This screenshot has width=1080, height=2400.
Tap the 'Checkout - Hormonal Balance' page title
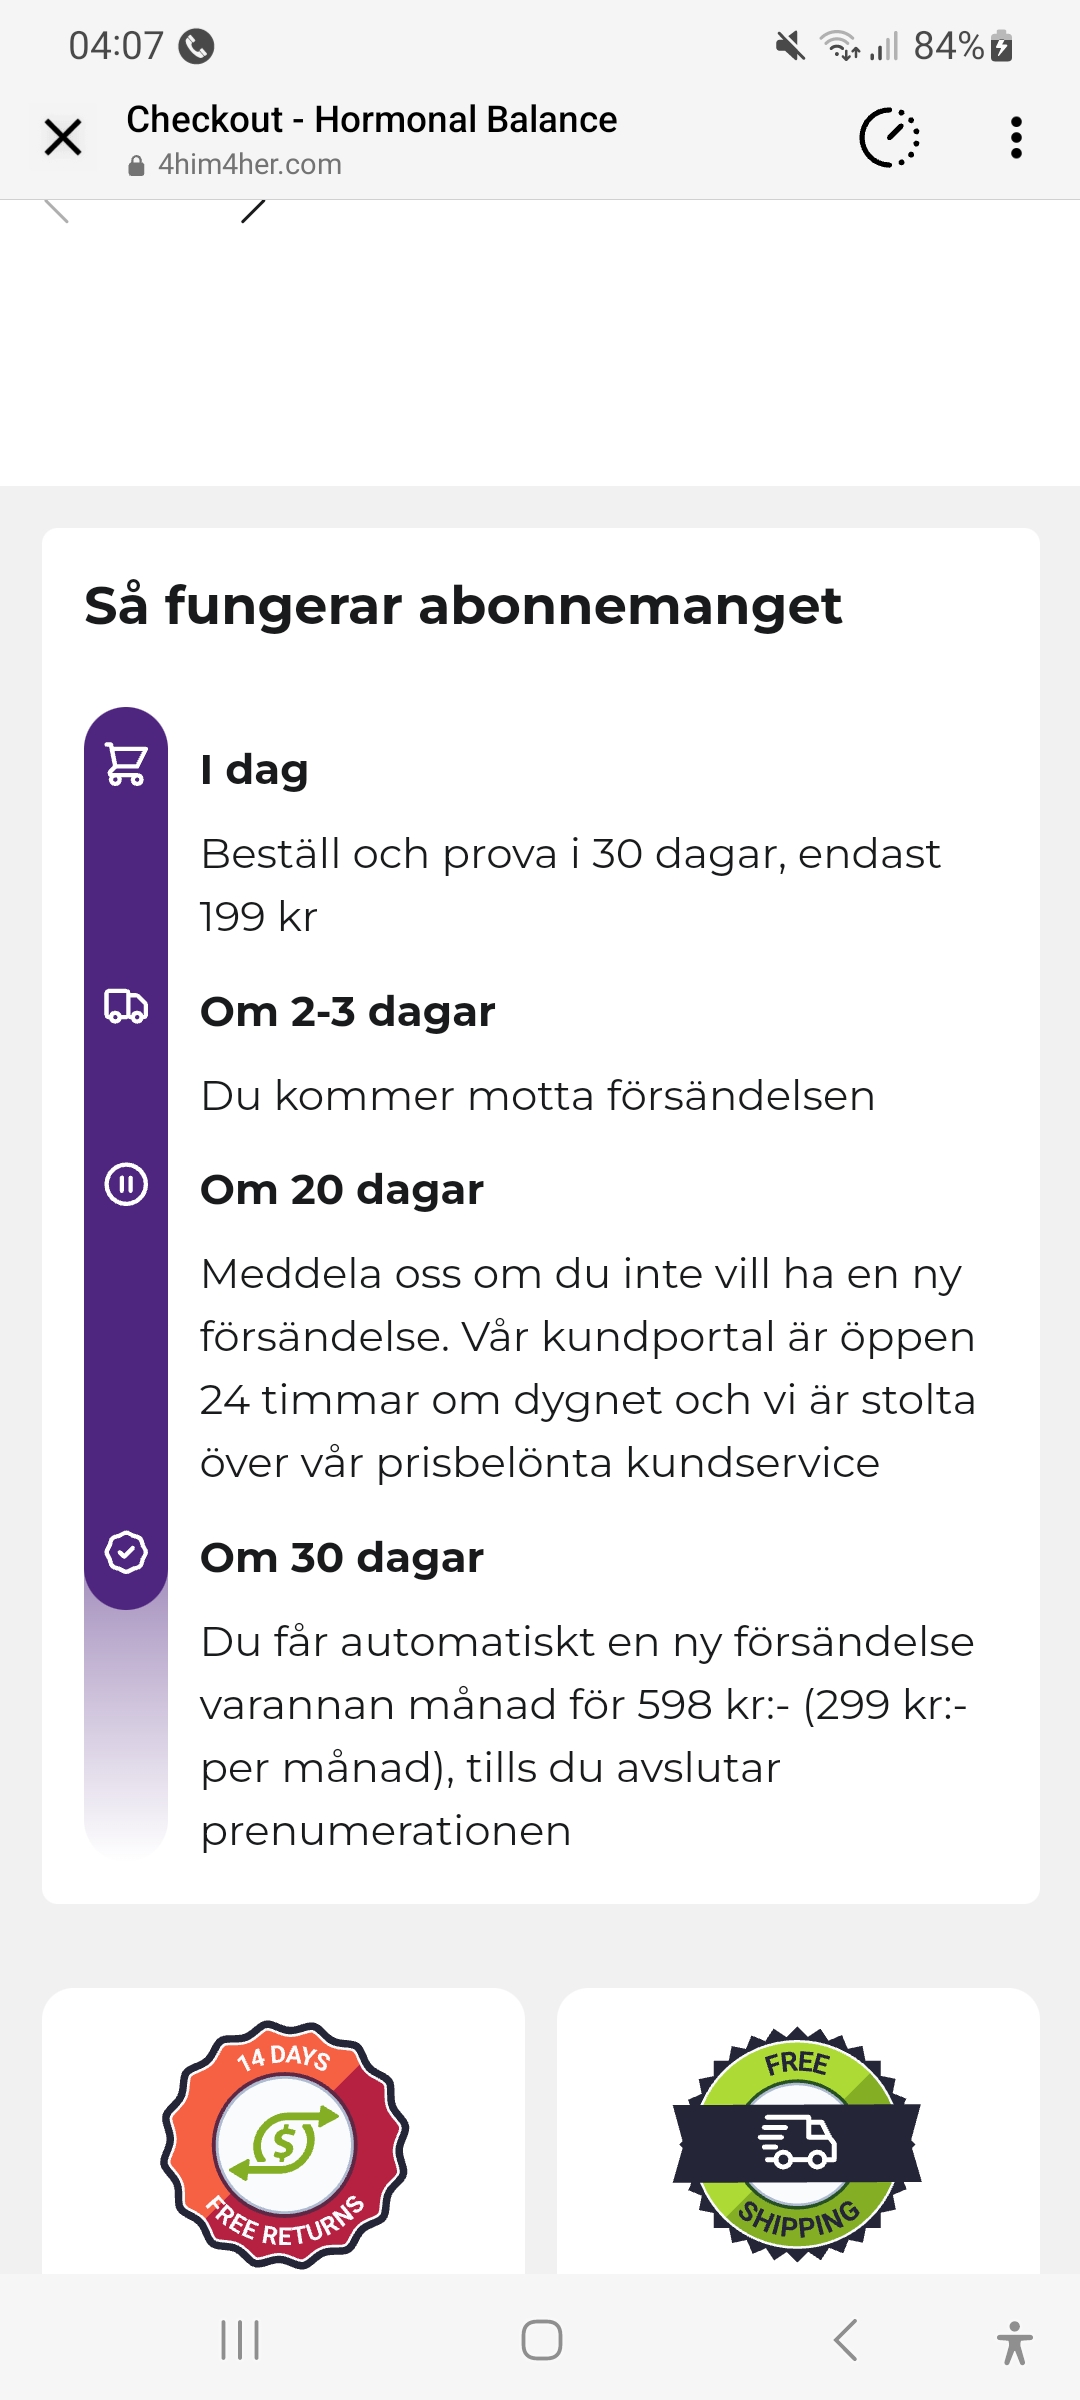coord(371,120)
